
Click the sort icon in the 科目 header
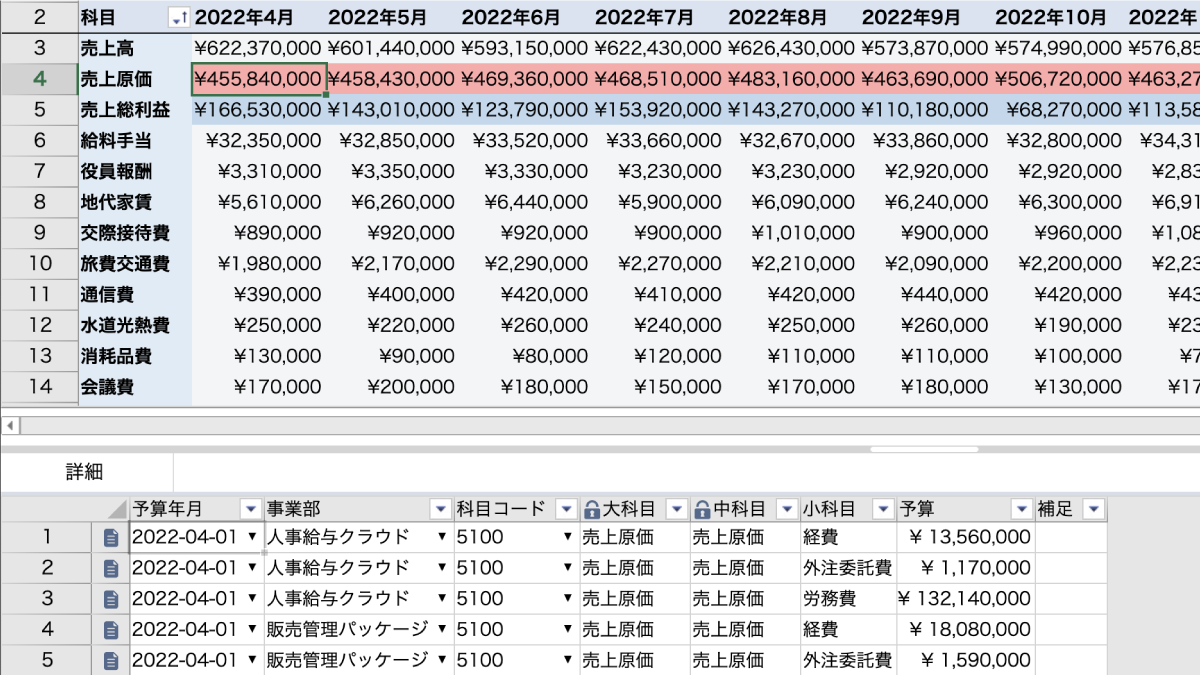[x=178, y=18]
